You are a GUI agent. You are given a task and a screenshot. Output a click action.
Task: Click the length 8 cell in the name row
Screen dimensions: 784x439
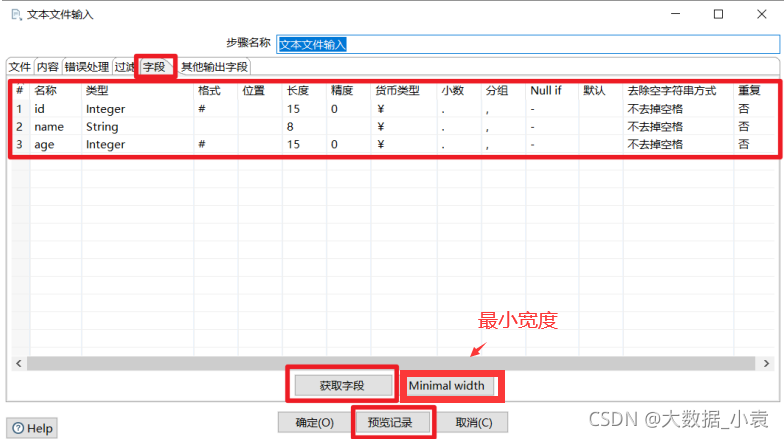[x=304, y=126]
